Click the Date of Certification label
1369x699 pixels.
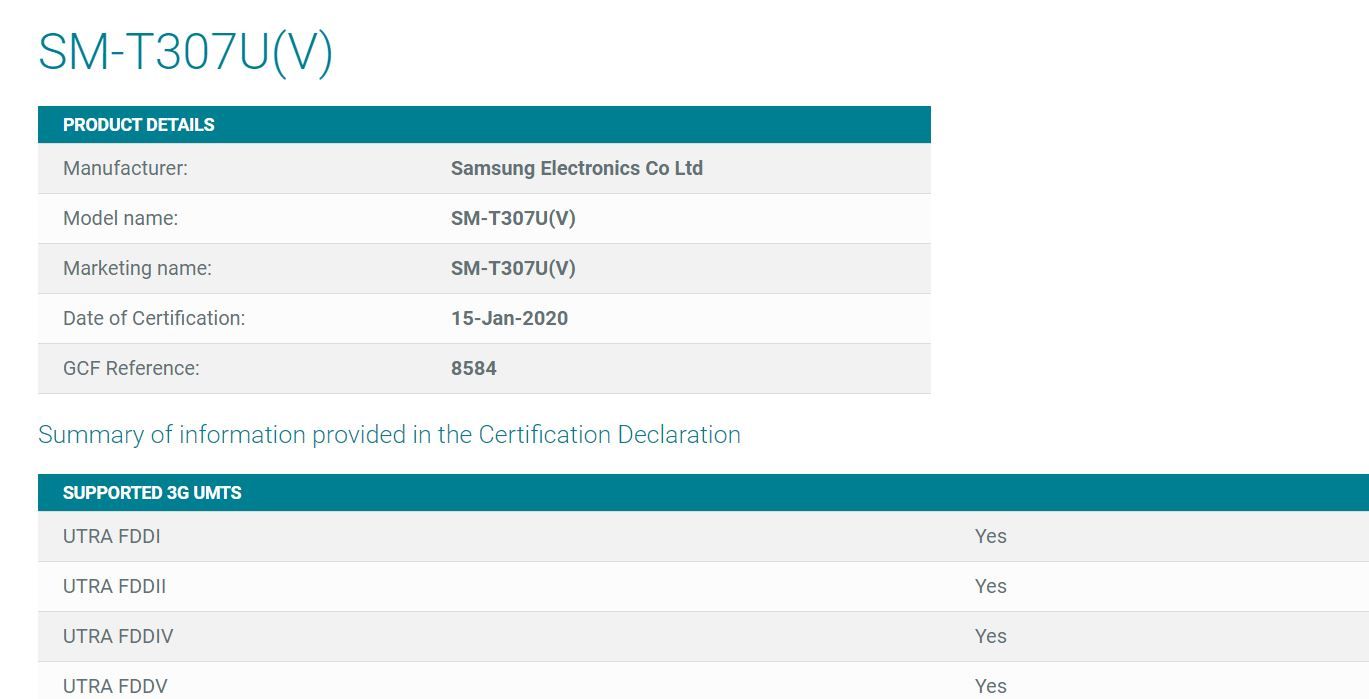(x=154, y=318)
